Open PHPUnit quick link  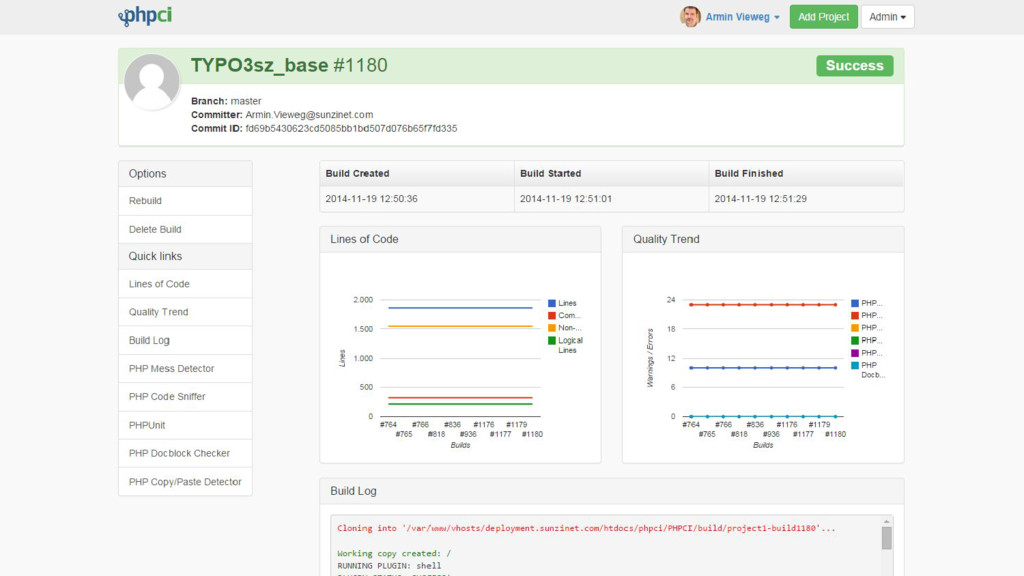[x=185, y=425]
